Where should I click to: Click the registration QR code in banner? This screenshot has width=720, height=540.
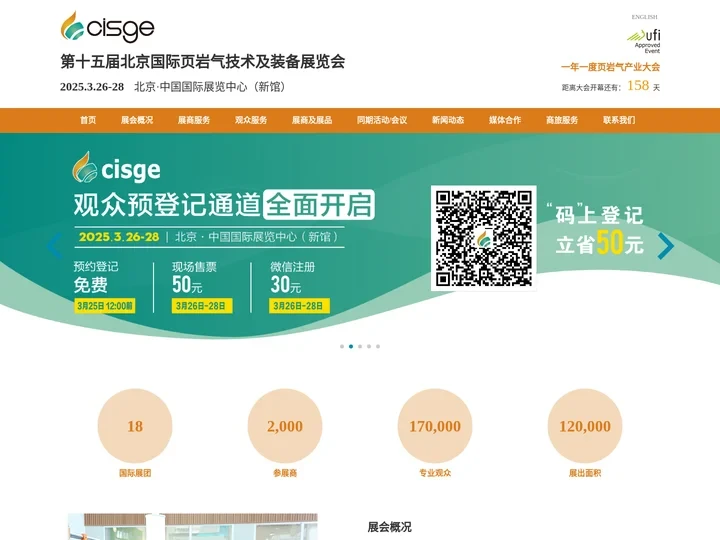484,238
